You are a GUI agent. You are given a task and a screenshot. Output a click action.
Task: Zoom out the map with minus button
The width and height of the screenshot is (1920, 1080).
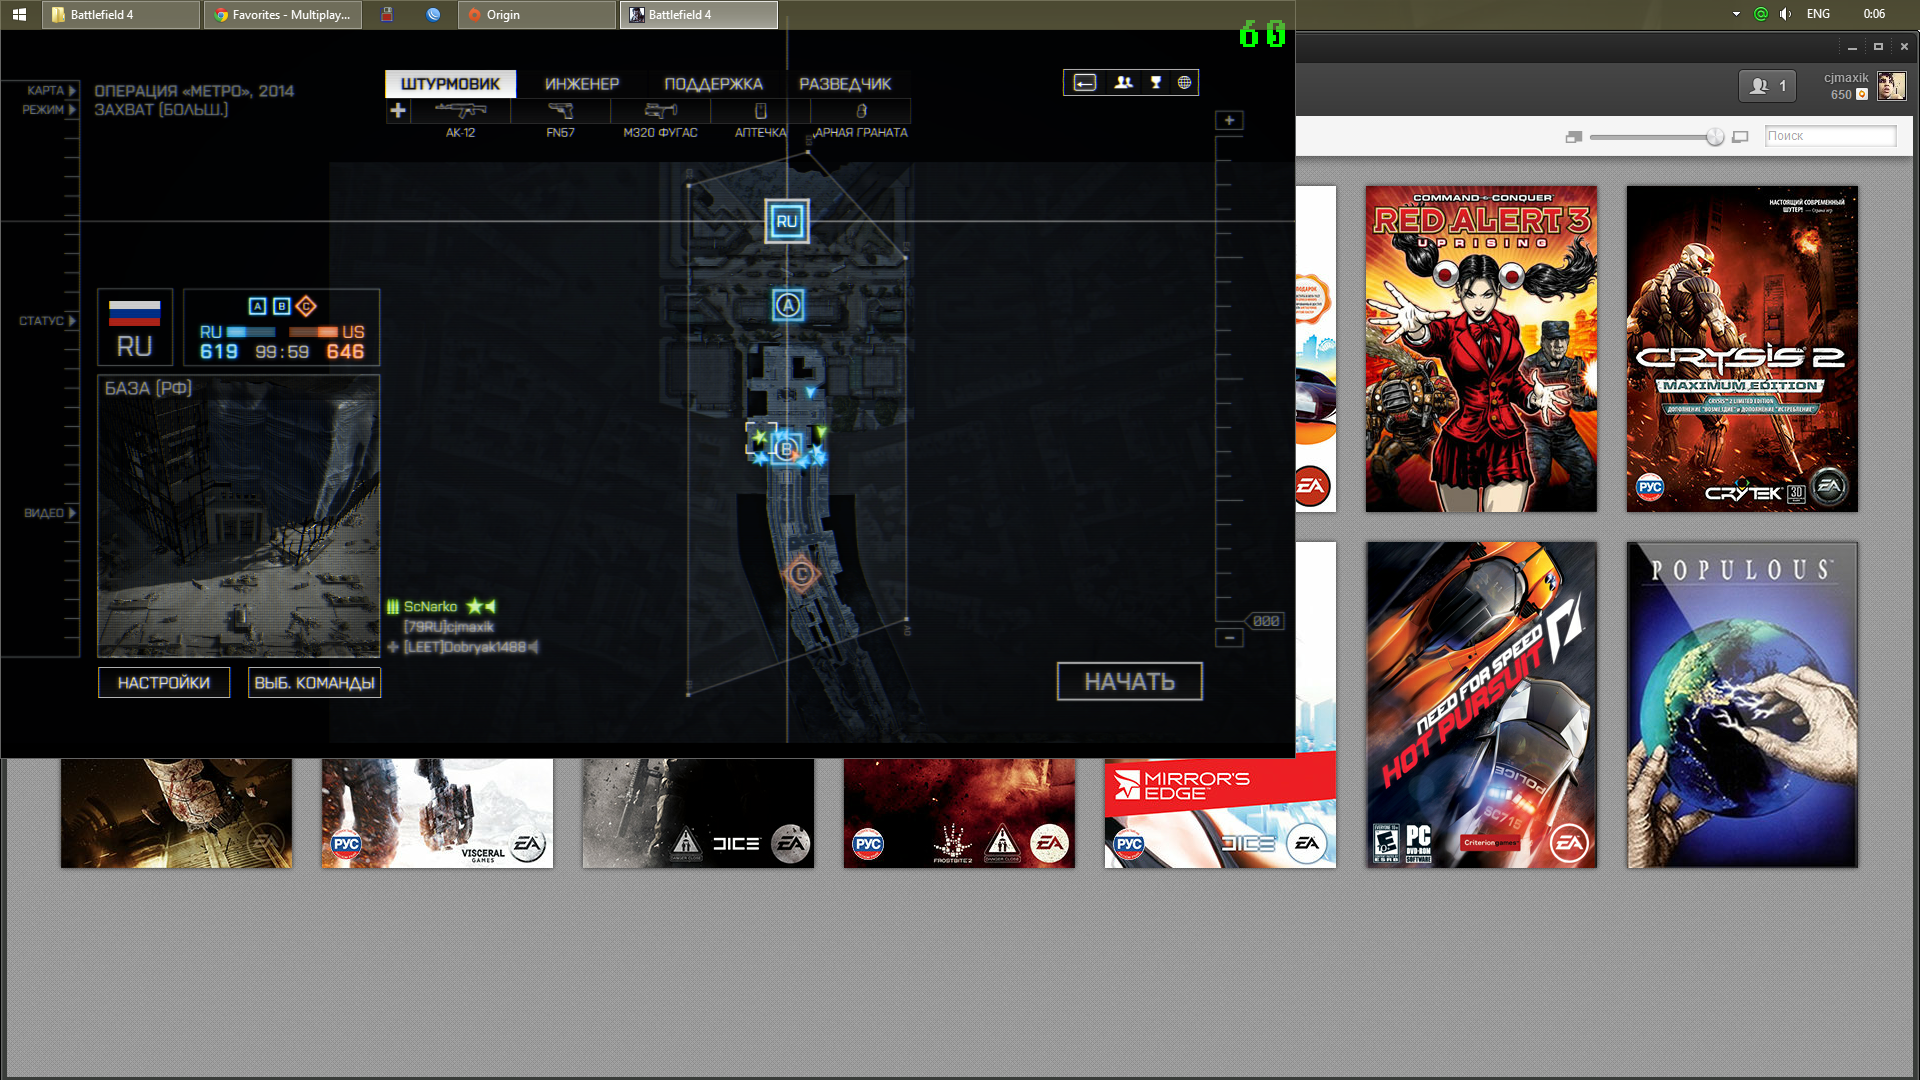point(1229,637)
